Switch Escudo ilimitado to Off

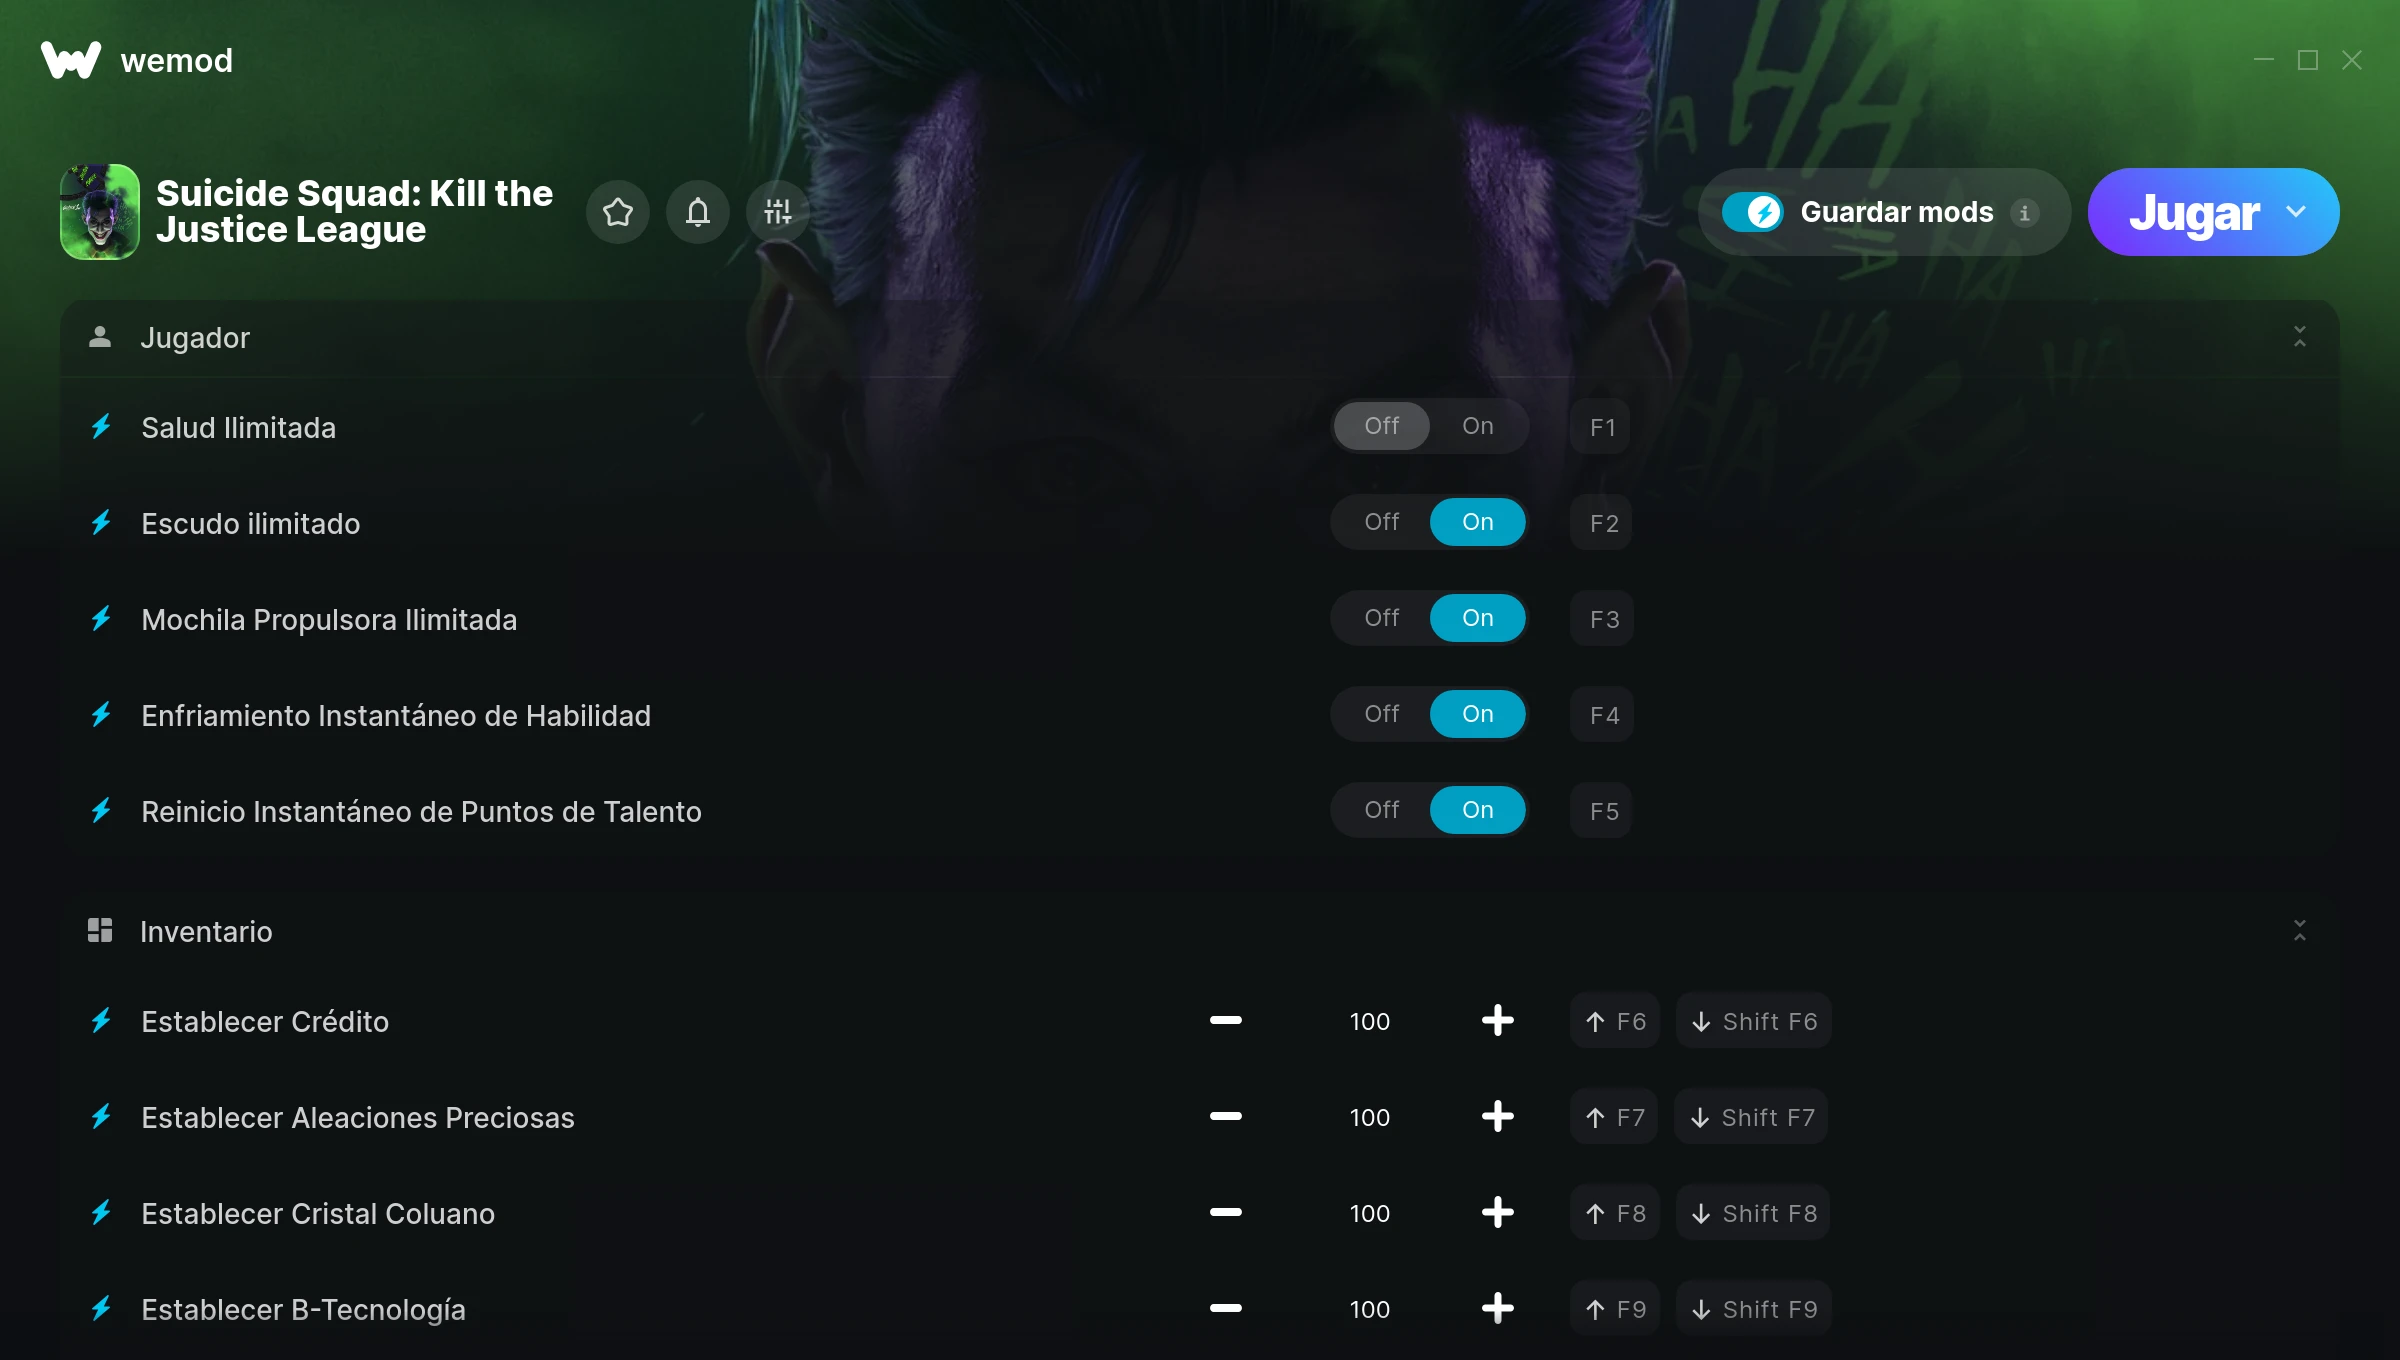pyautogui.click(x=1381, y=522)
